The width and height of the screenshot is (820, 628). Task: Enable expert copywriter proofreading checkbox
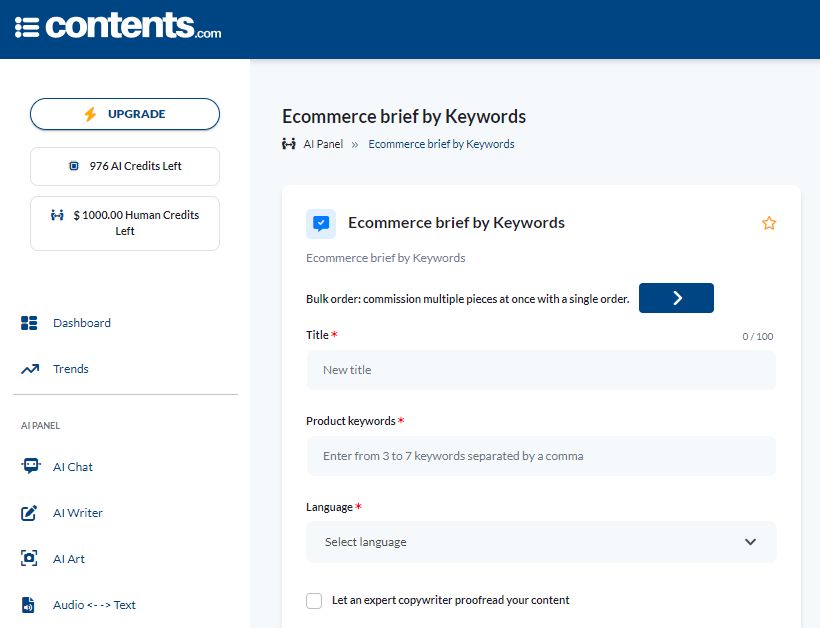[x=314, y=600]
